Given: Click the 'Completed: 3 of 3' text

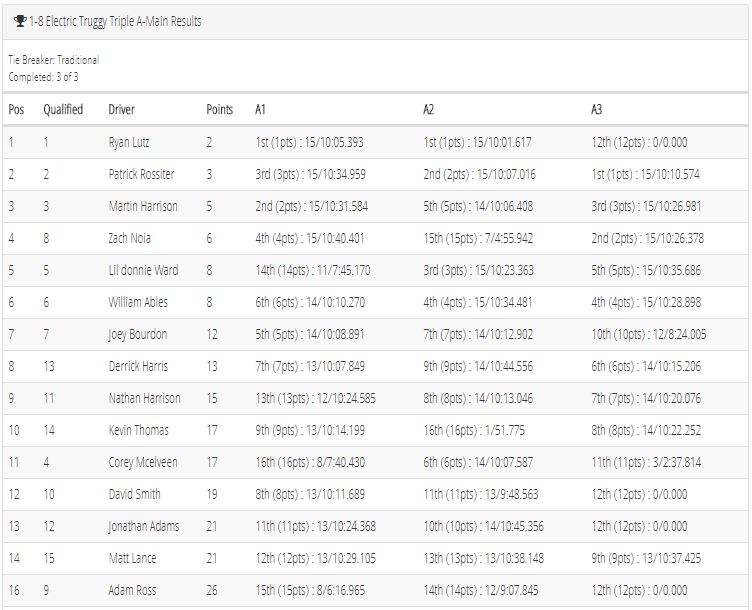Looking at the screenshot, I should [43, 77].
